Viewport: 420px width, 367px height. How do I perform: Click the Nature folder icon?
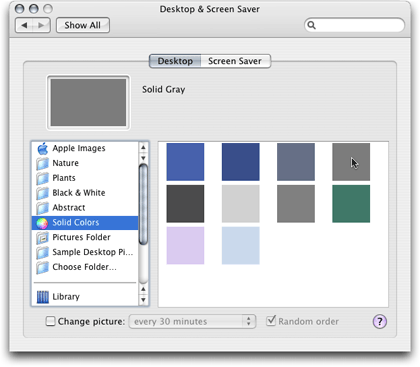click(x=43, y=163)
